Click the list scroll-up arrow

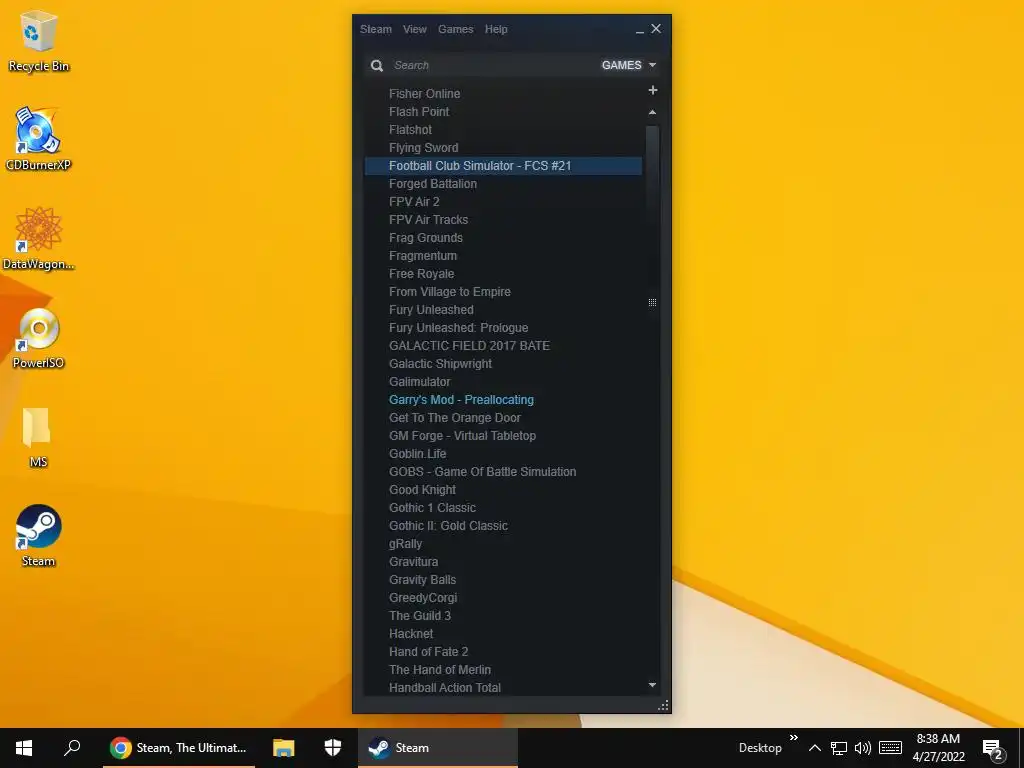click(x=652, y=112)
